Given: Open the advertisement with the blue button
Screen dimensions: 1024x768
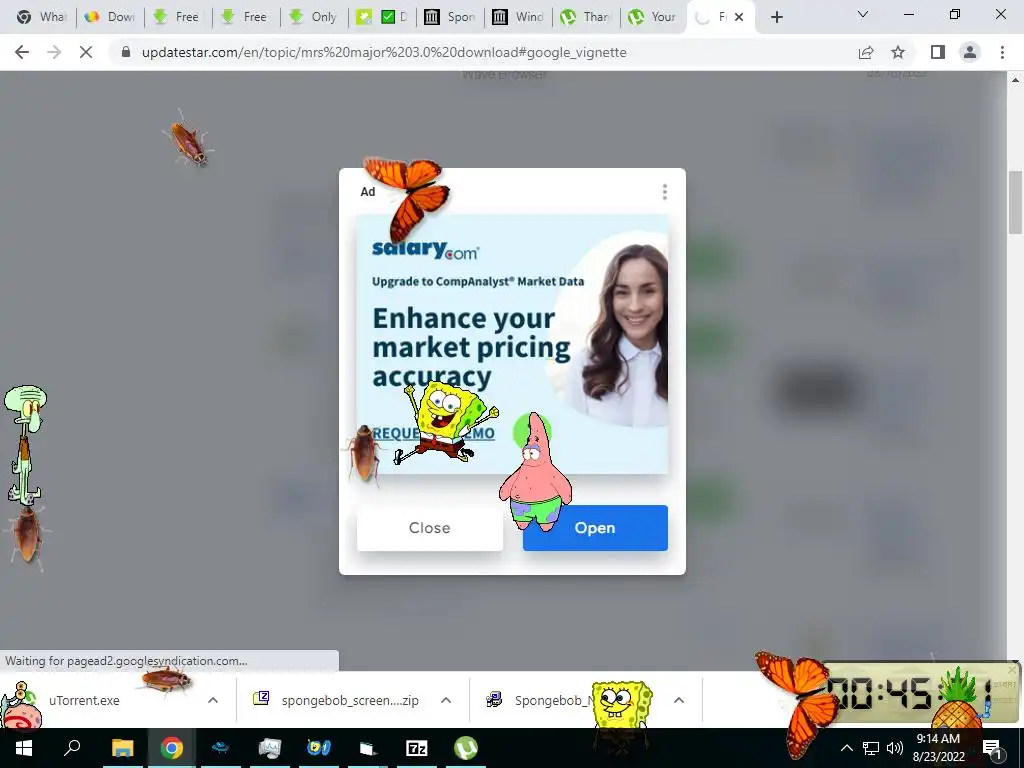Looking at the screenshot, I should (x=595, y=528).
